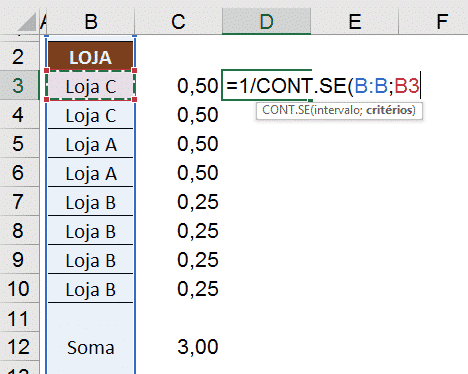This screenshot has width=468, height=374.
Task: Click the 3,00 sum cell
Action: tap(178, 346)
